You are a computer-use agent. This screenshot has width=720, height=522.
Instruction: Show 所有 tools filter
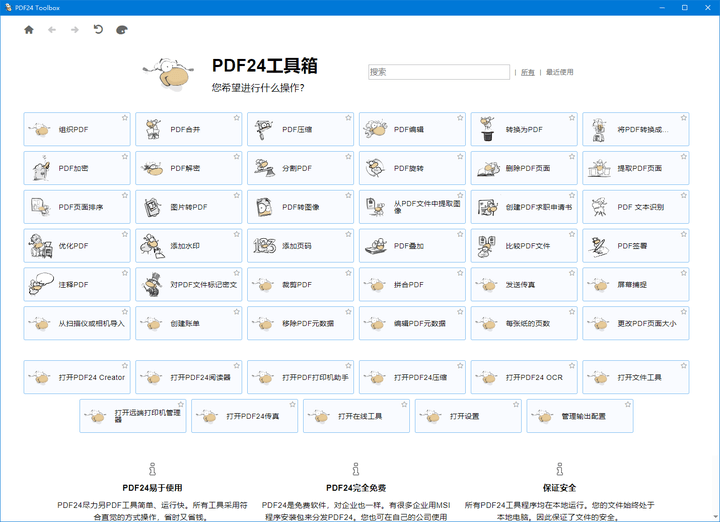click(528, 72)
